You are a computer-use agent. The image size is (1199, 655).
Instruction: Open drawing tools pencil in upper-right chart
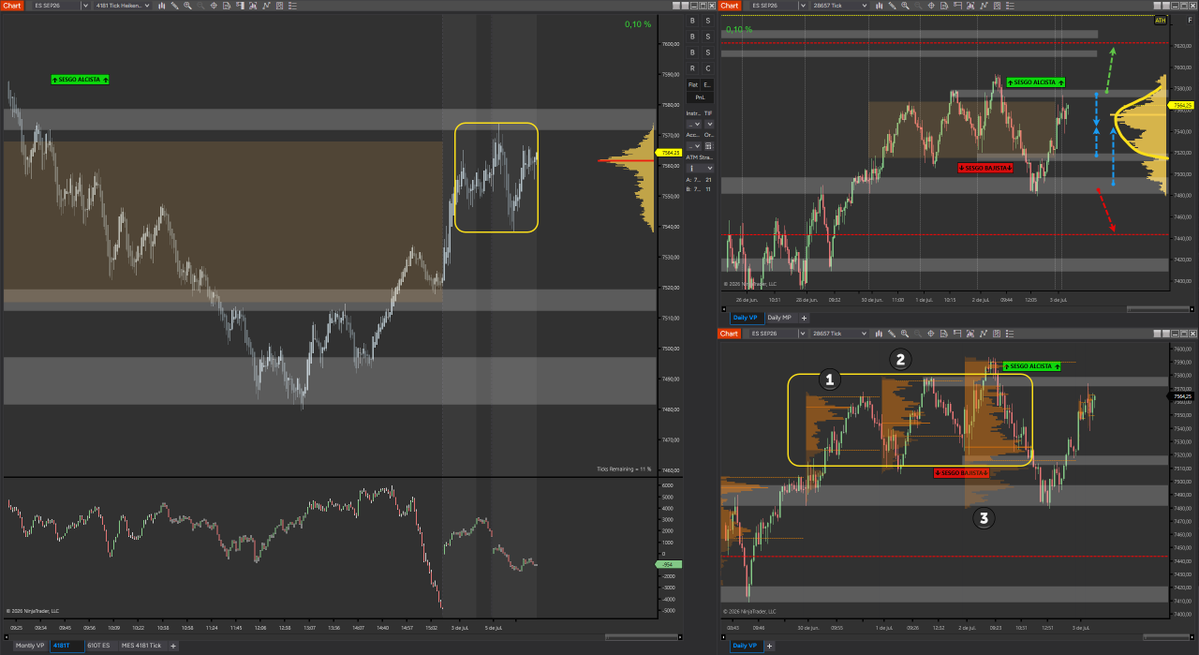click(x=892, y=5)
